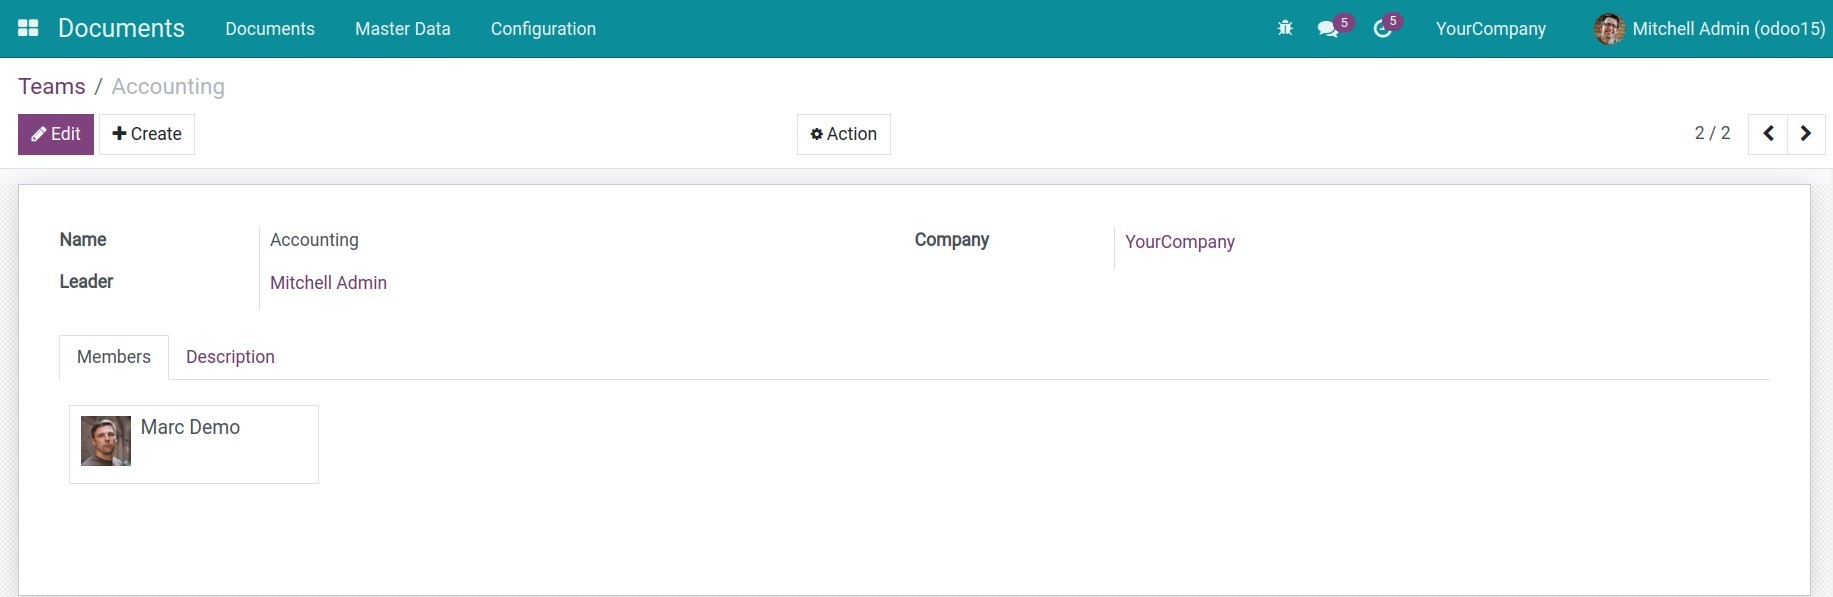The height and width of the screenshot is (597, 1833).
Task: Go to the next record arrow
Action: click(1806, 134)
